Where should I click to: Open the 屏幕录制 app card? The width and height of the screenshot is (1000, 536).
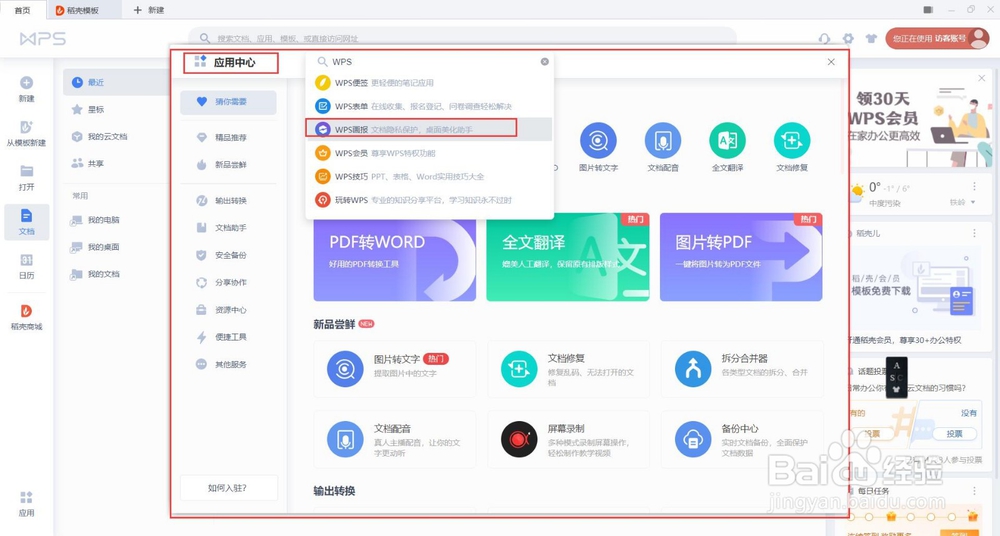[x=568, y=439]
